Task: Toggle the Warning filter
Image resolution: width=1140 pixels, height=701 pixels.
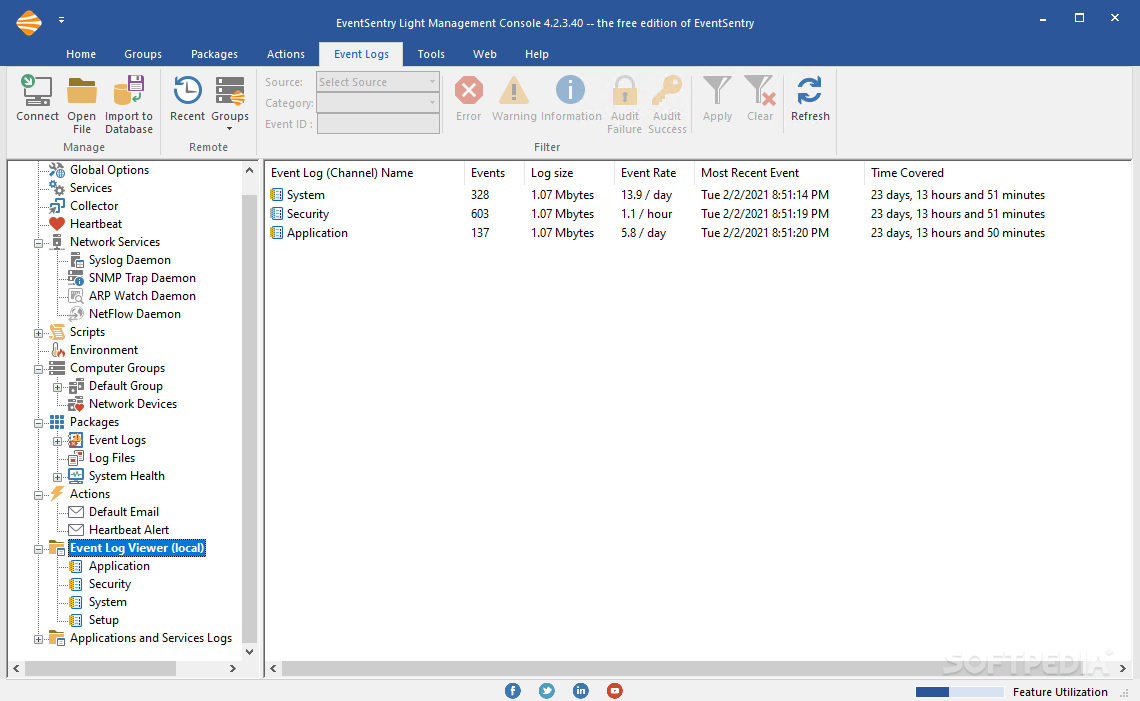Action: [x=514, y=99]
